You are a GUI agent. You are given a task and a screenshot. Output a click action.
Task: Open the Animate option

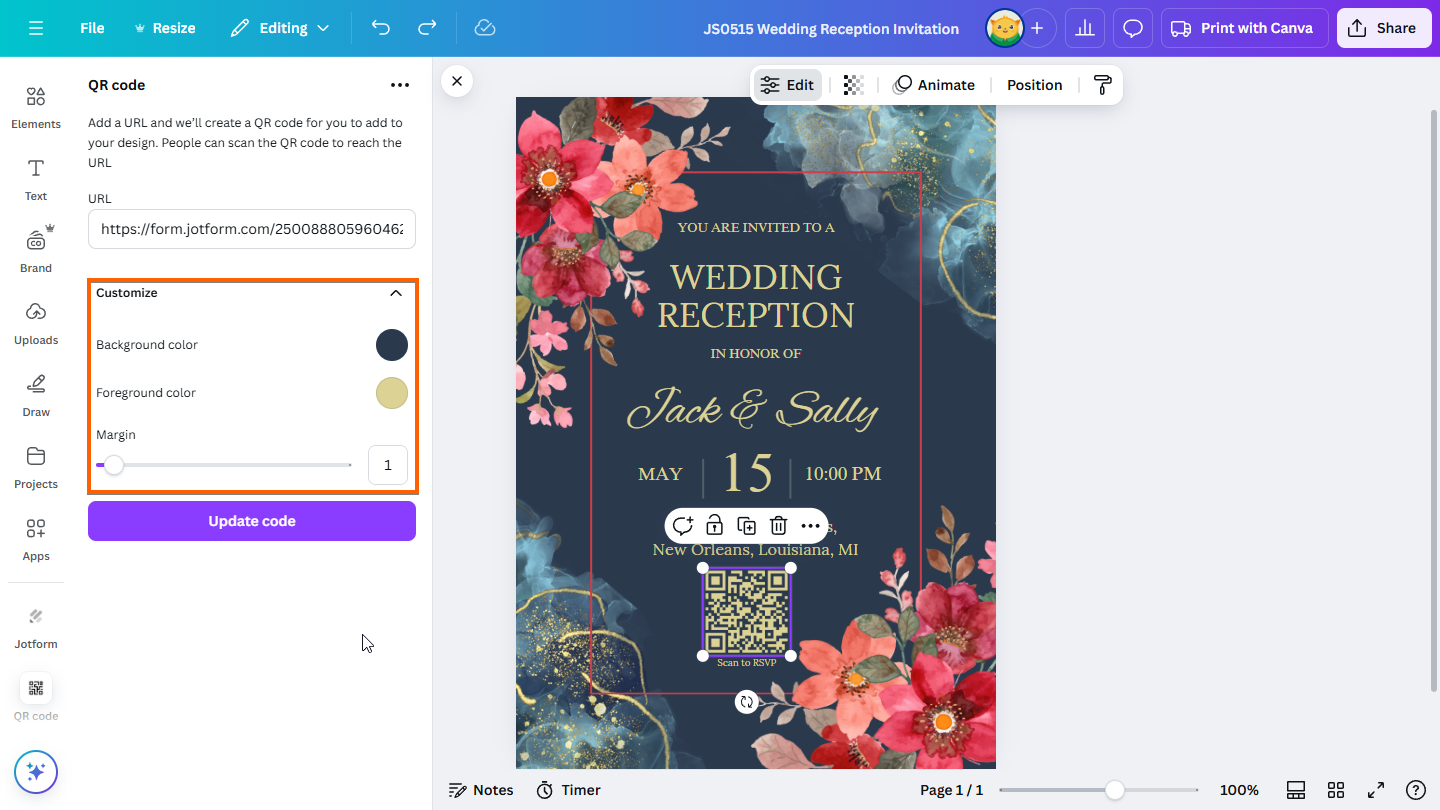pyautogui.click(x=934, y=85)
